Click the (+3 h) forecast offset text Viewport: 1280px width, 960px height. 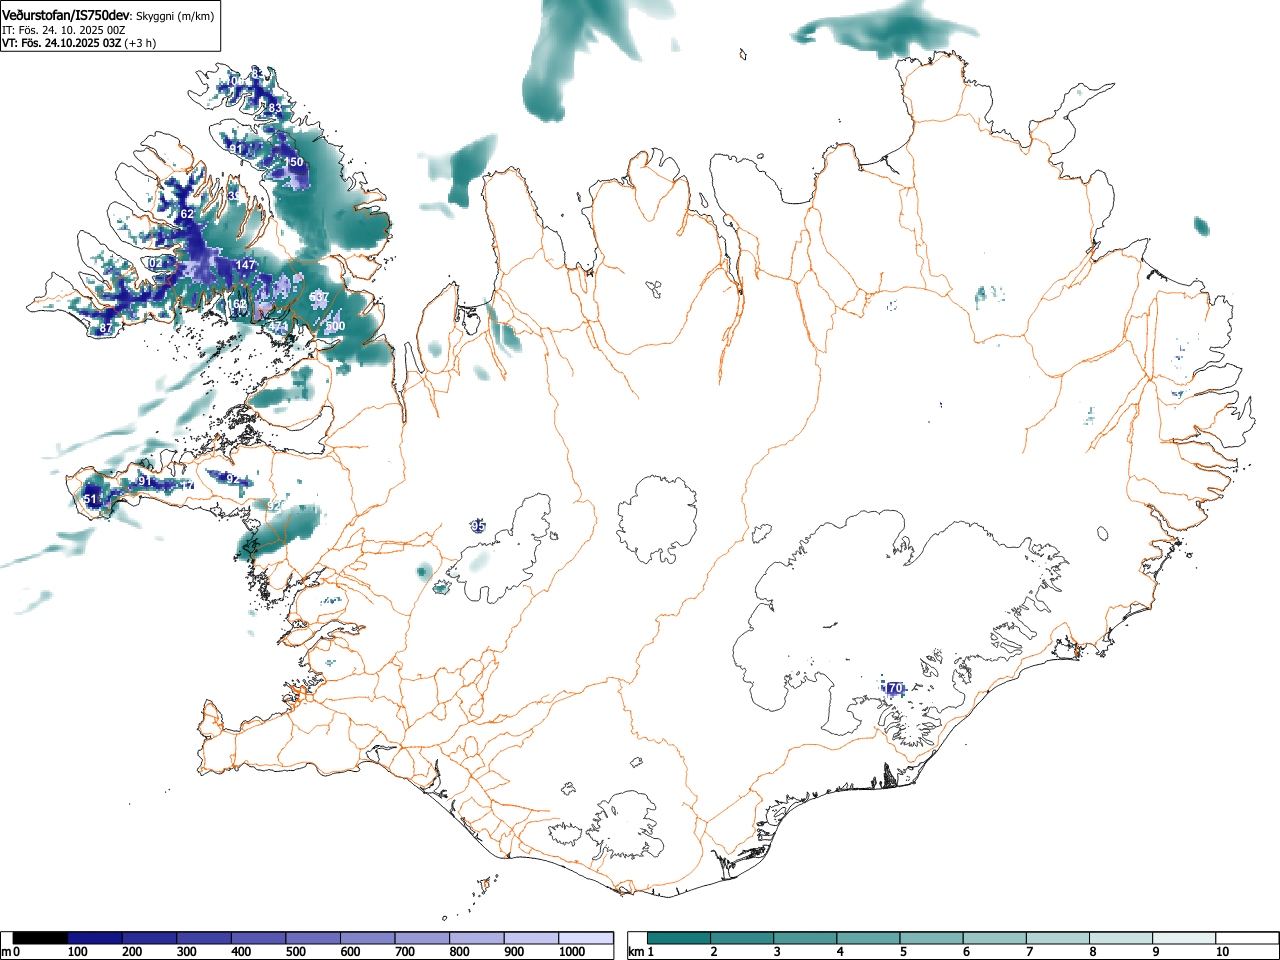click(x=140, y=43)
